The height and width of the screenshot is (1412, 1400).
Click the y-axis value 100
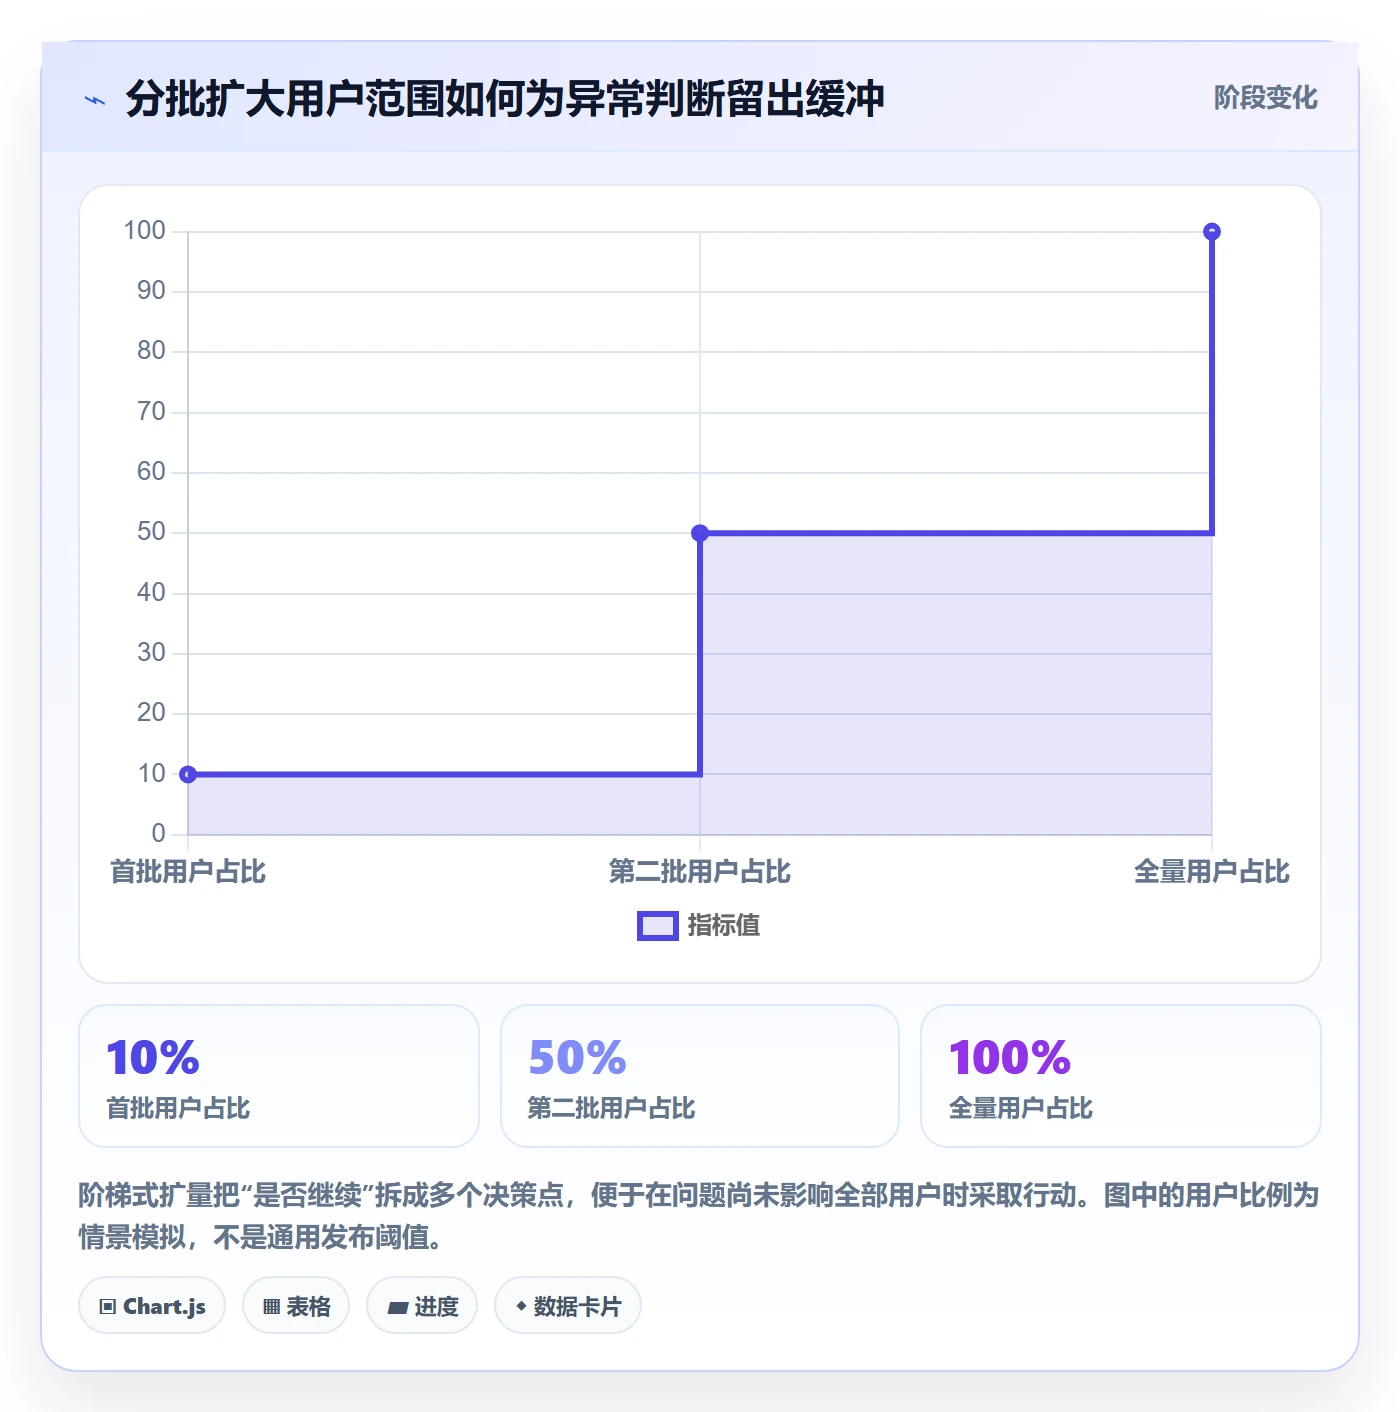[145, 231]
